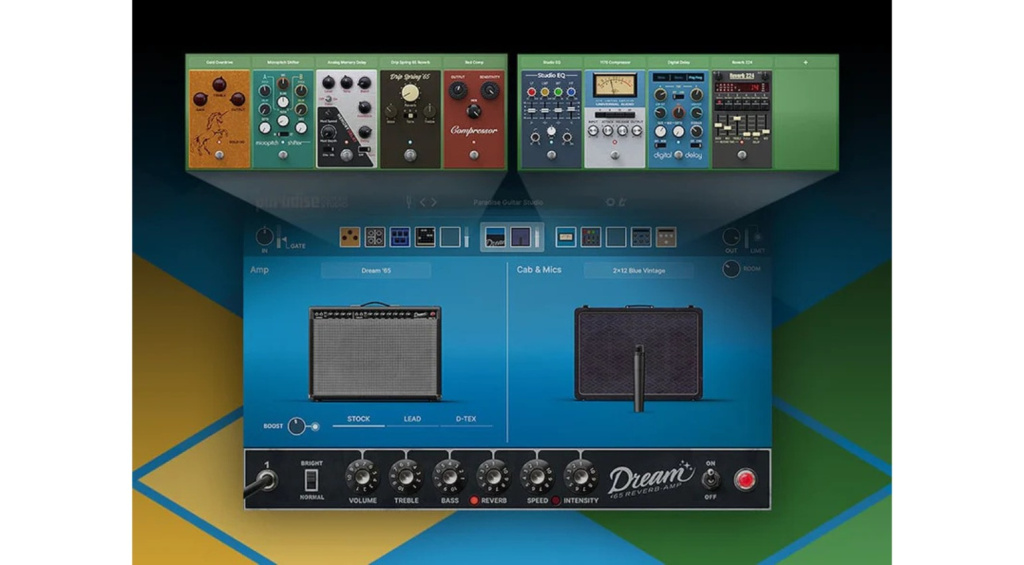The image size is (1024, 565).
Task: Click the BOOST amount knob
Action: (296, 426)
